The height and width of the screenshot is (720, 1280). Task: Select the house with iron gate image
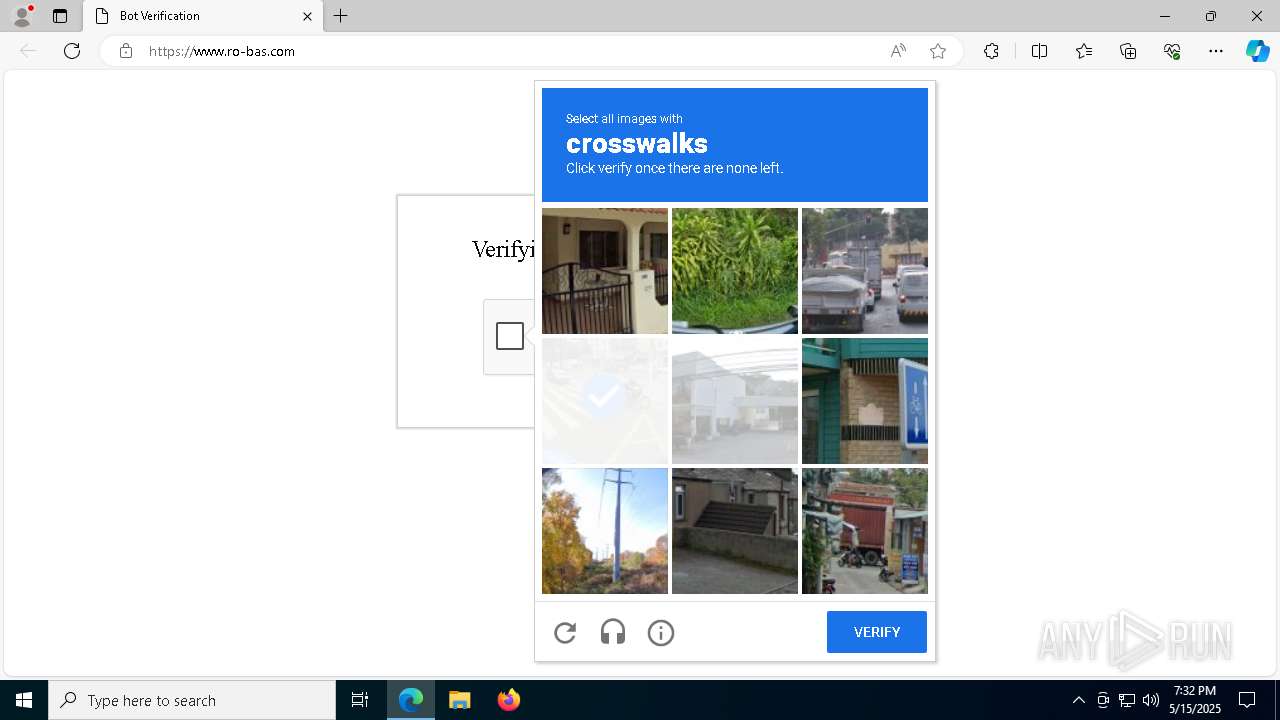coord(605,271)
